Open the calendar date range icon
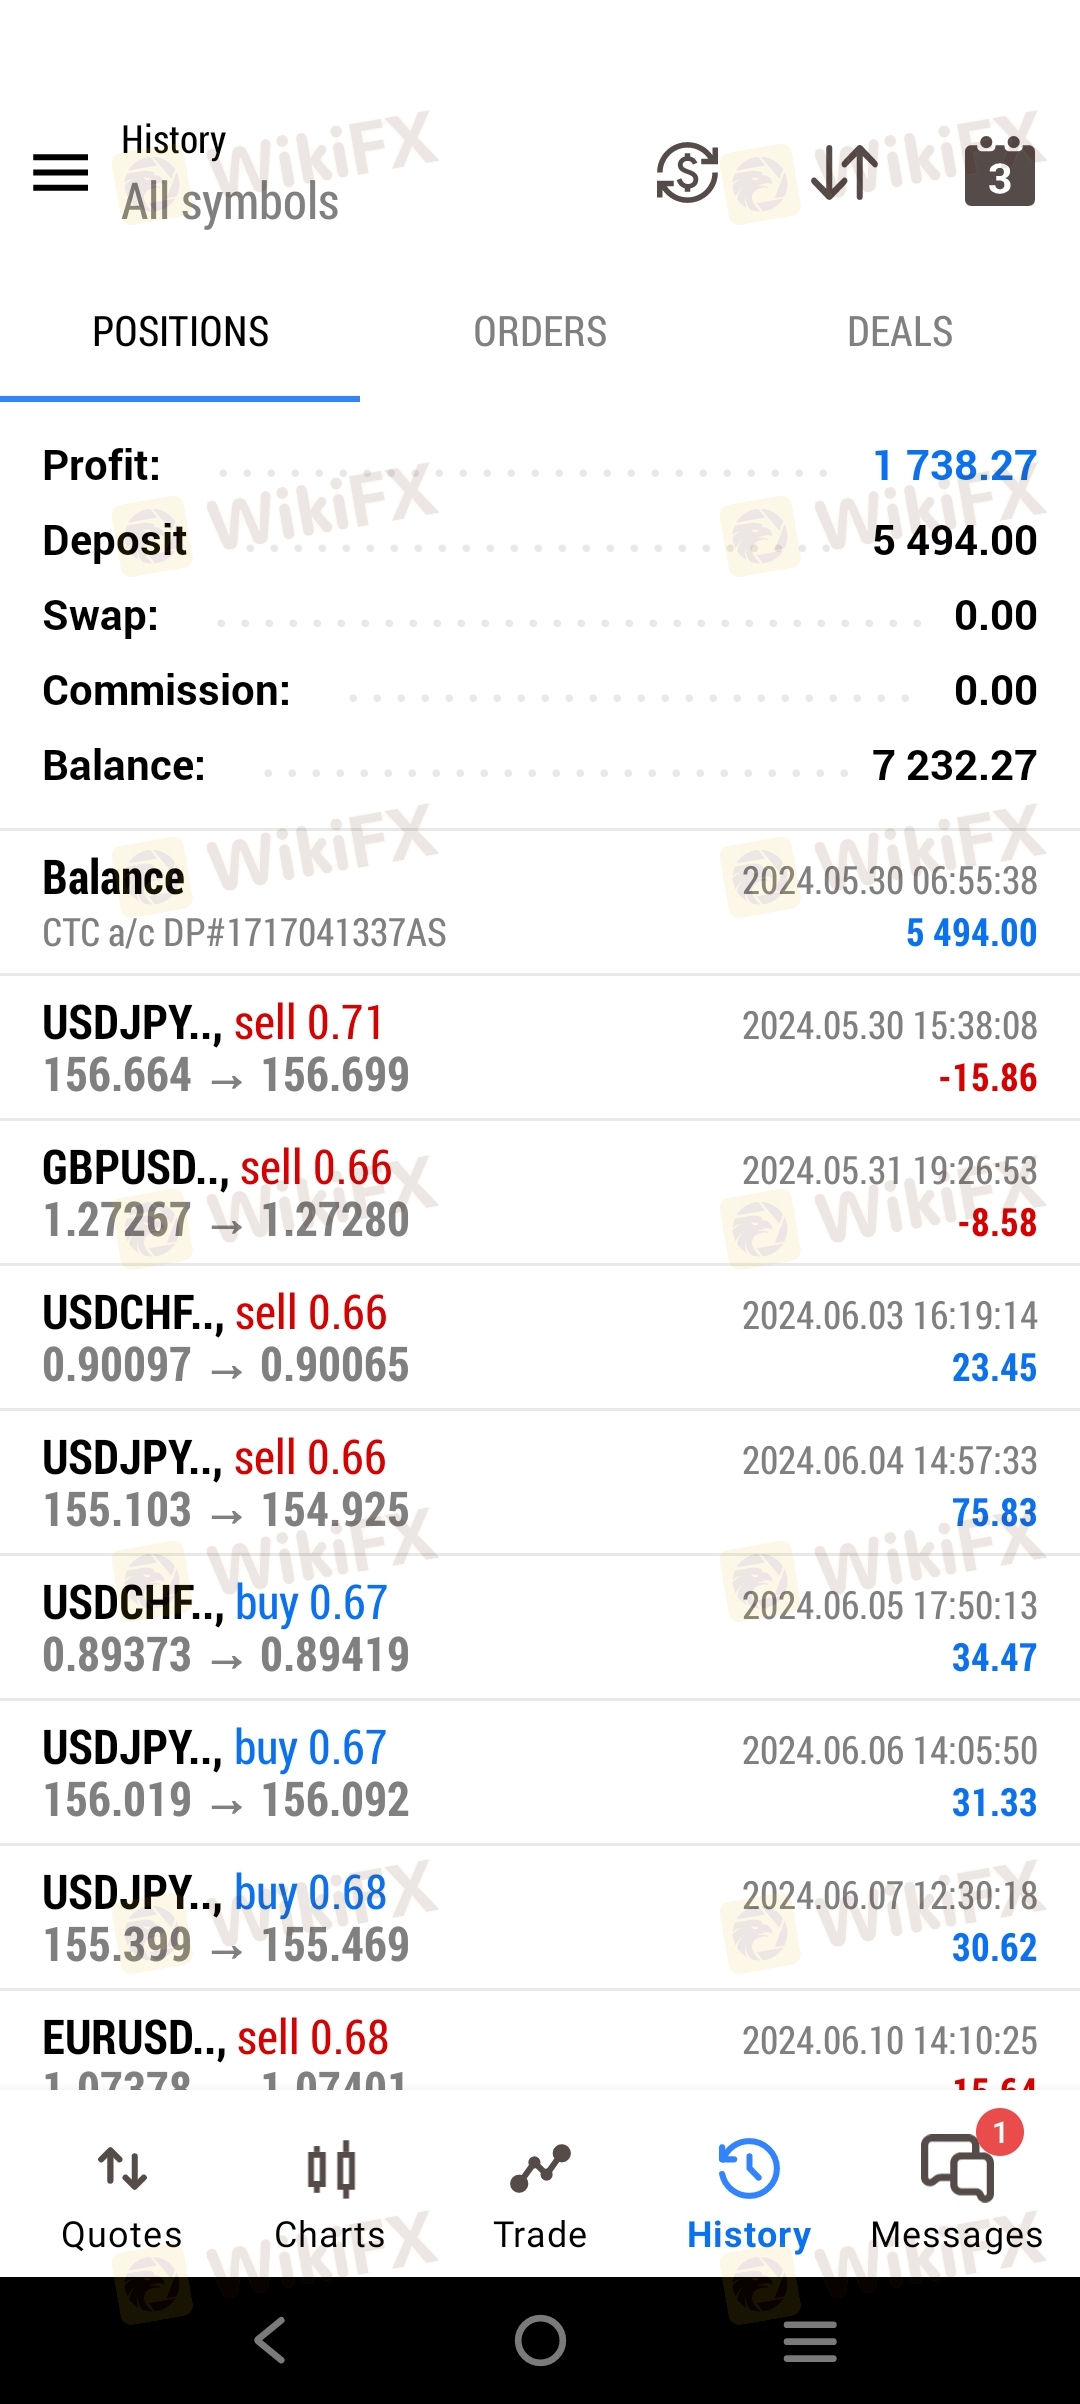1080x2404 pixels. click(999, 172)
